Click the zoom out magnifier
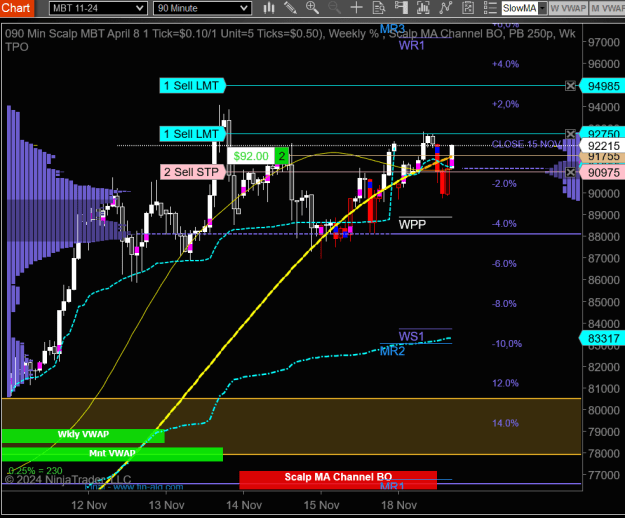This screenshot has height=518, width=625. pyautogui.click(x=334, y=8)
